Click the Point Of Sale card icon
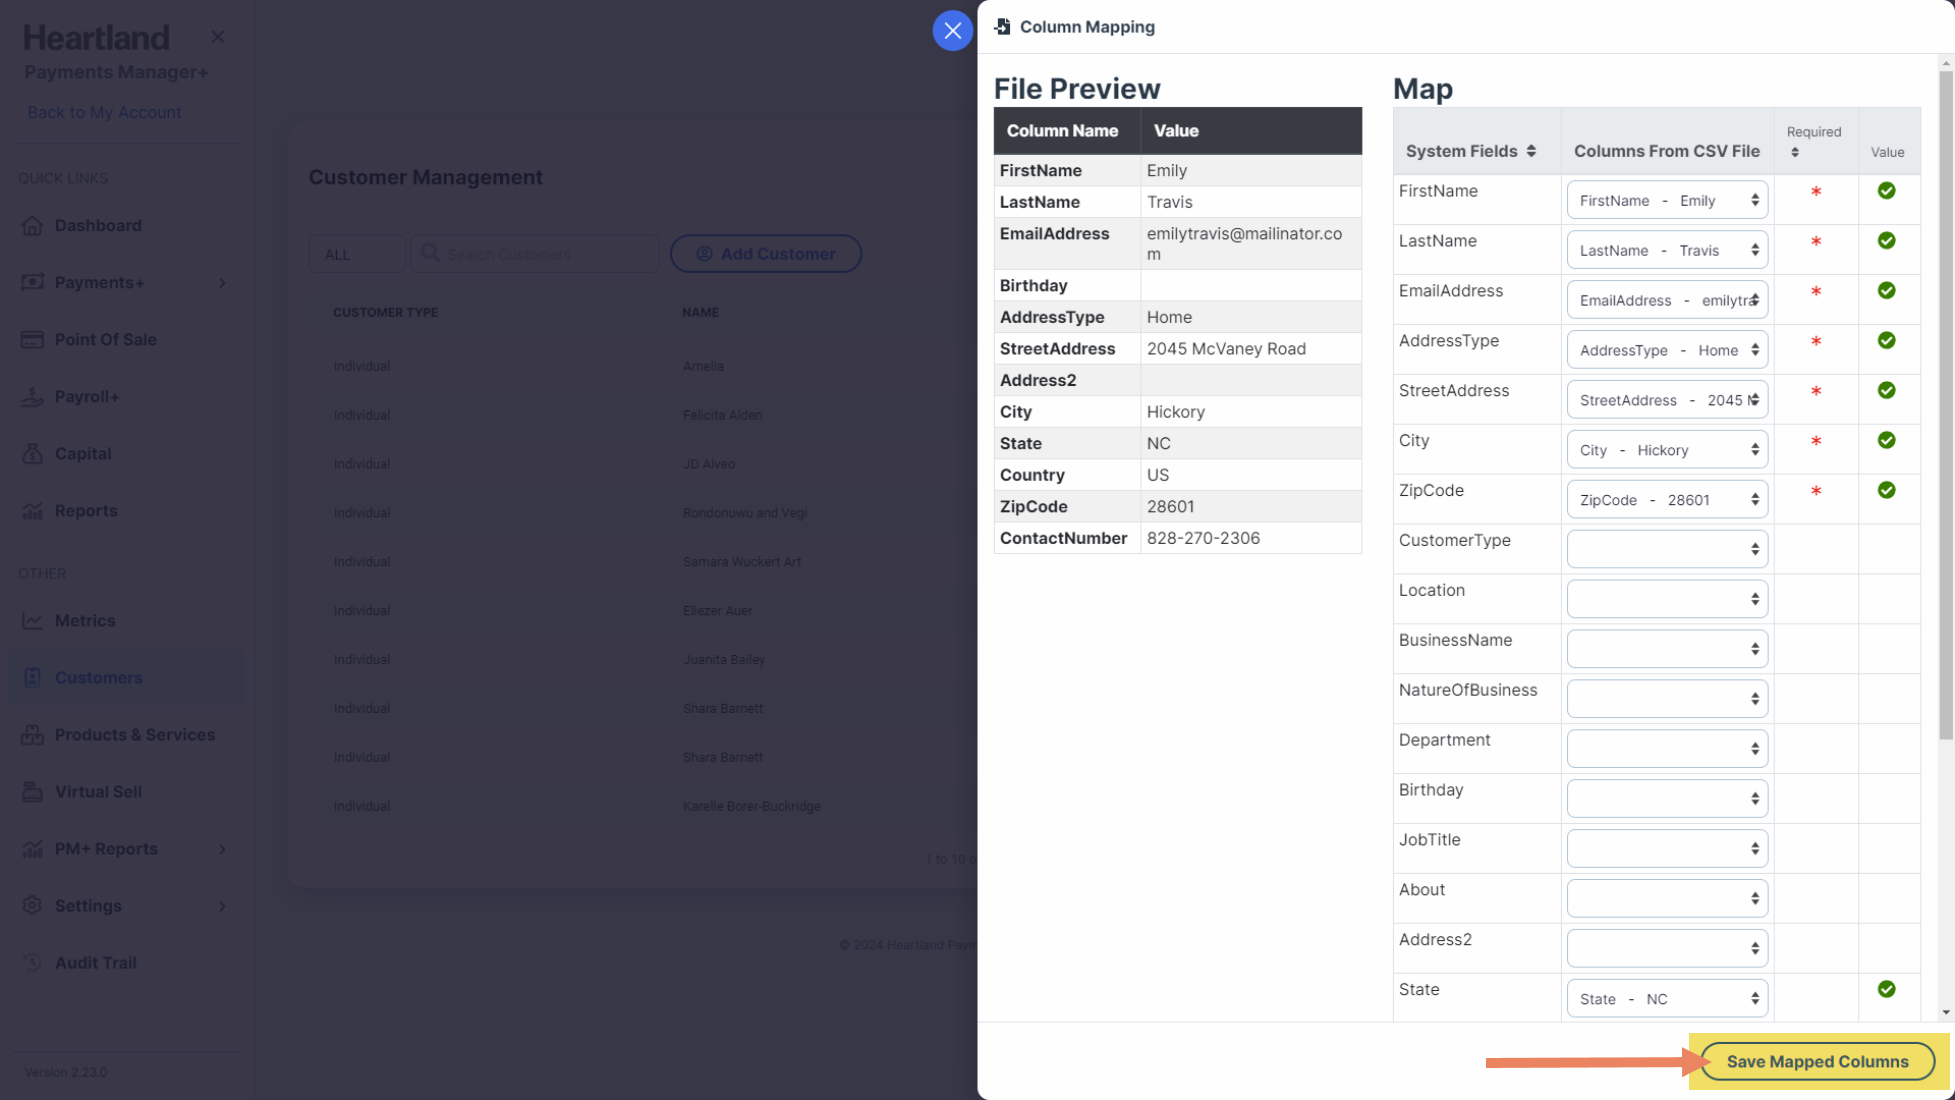Viewport: 1955px width, 1100px height. coord(32,340)
